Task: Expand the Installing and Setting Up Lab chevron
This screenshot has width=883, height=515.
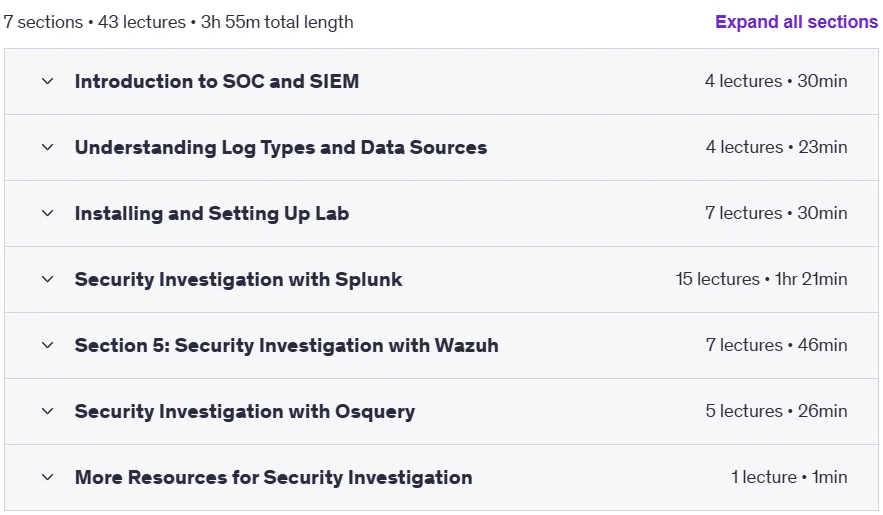Action: click(x=48, y=213)
